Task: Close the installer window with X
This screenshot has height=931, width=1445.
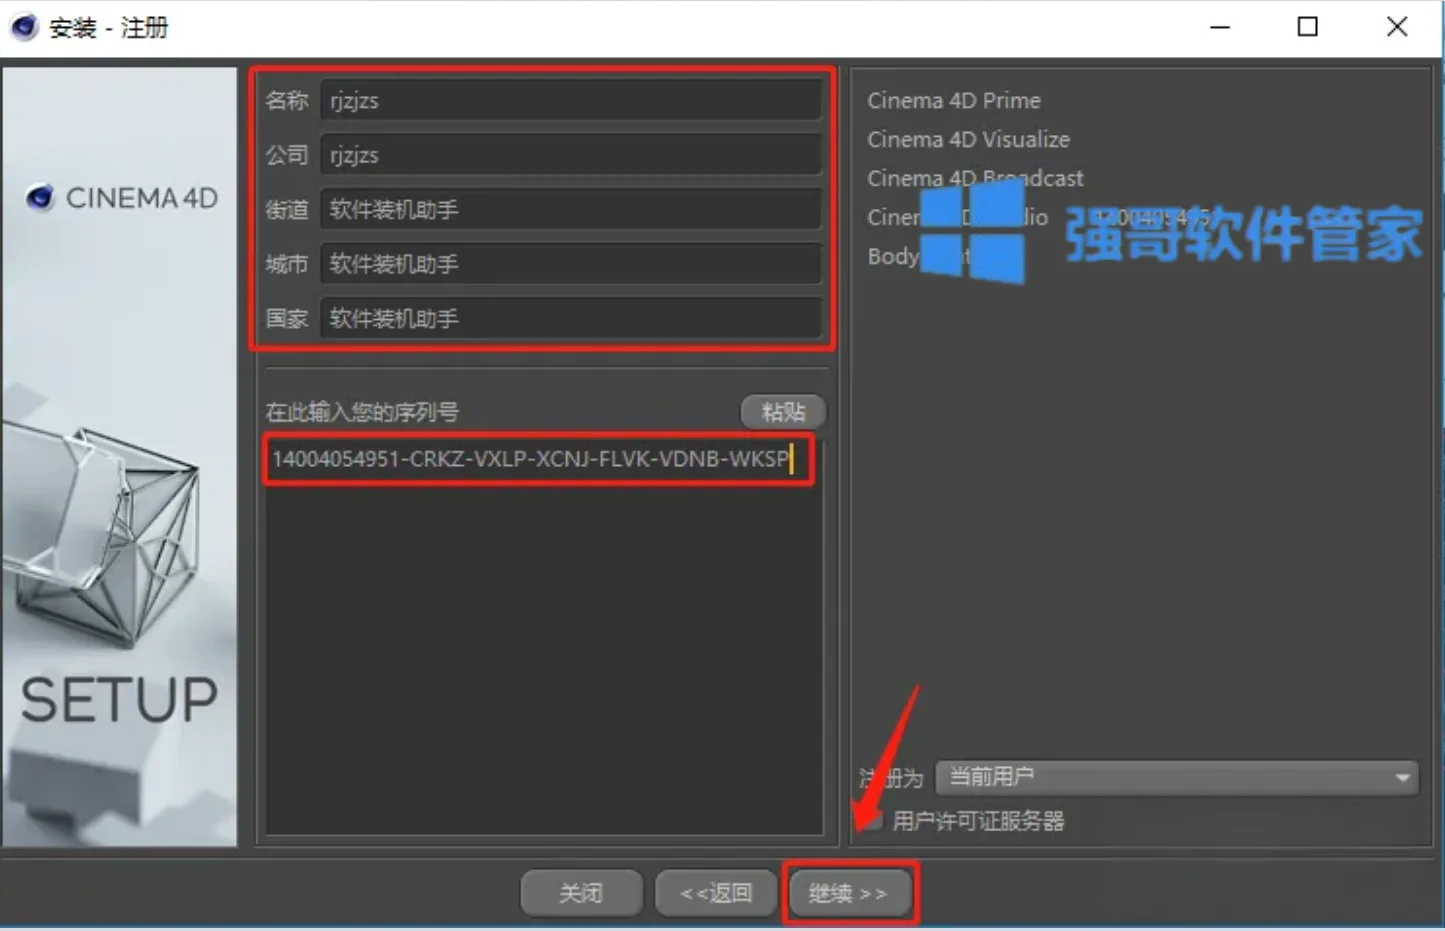Action: 1397,27
